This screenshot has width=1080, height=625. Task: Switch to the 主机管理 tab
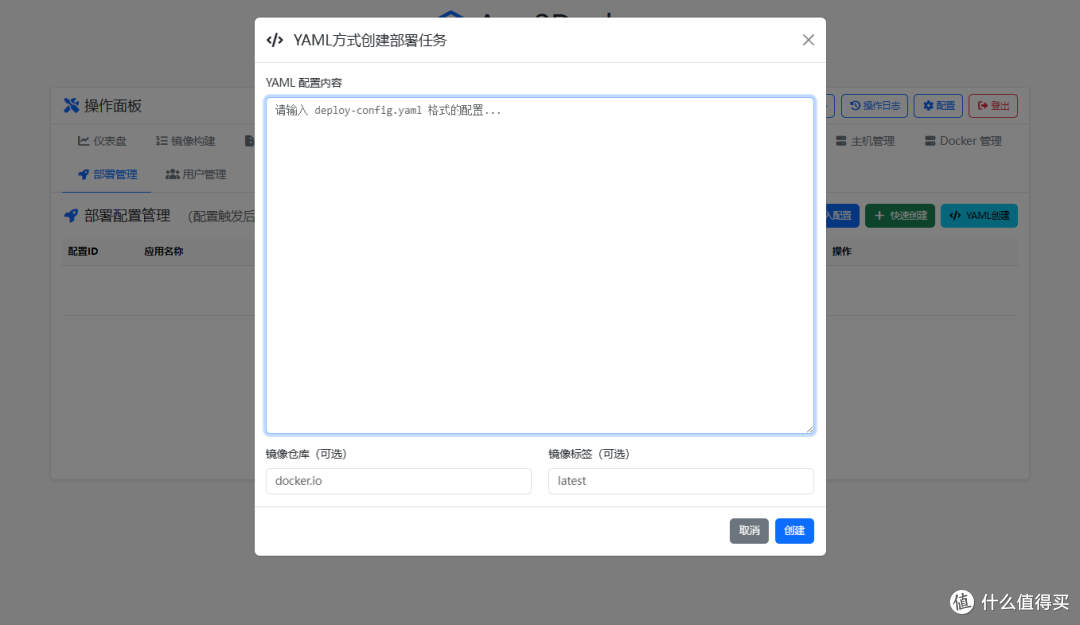865,141
